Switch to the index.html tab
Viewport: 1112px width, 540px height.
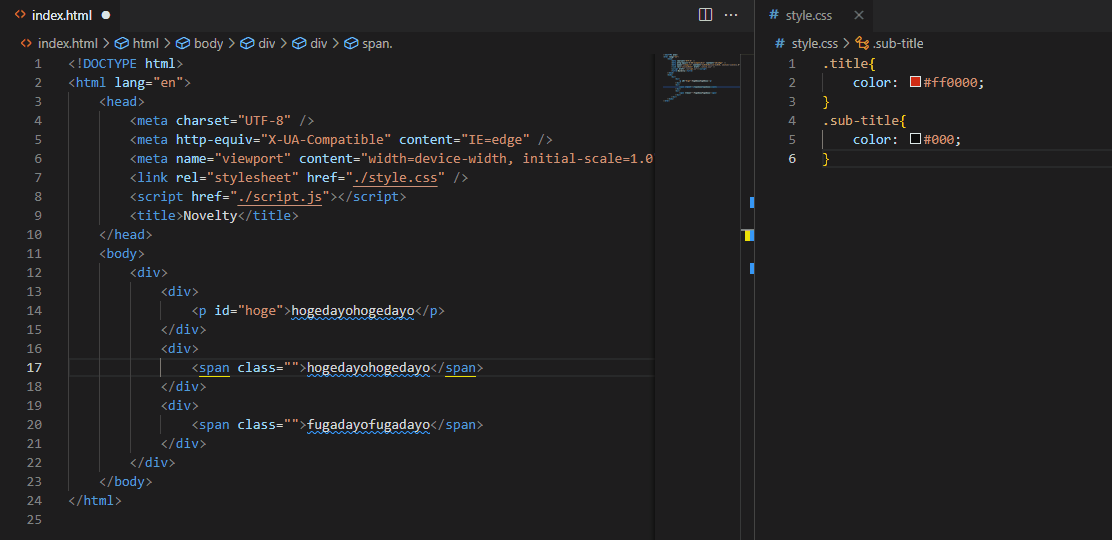[x=60, y=15]
